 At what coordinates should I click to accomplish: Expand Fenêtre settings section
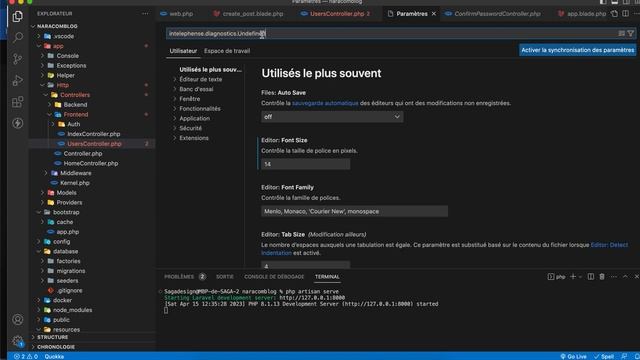coord(189,99)
